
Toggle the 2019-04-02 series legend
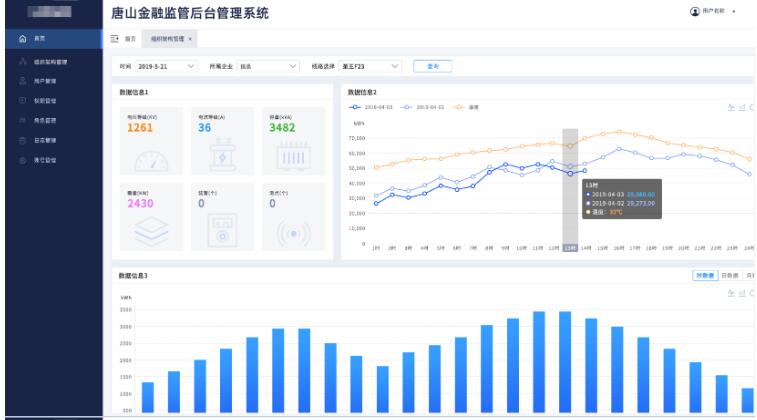[425, 105]
